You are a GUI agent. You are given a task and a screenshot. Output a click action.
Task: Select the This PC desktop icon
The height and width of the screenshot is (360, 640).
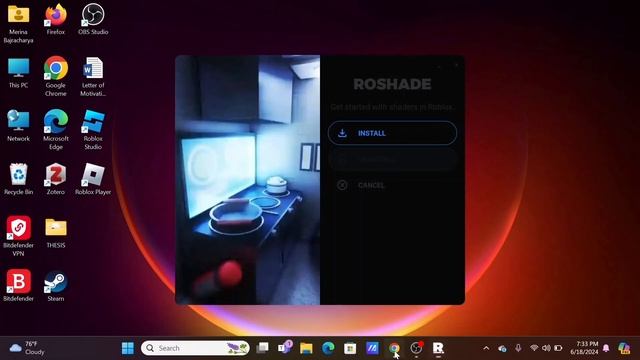[x=18, y=73]
